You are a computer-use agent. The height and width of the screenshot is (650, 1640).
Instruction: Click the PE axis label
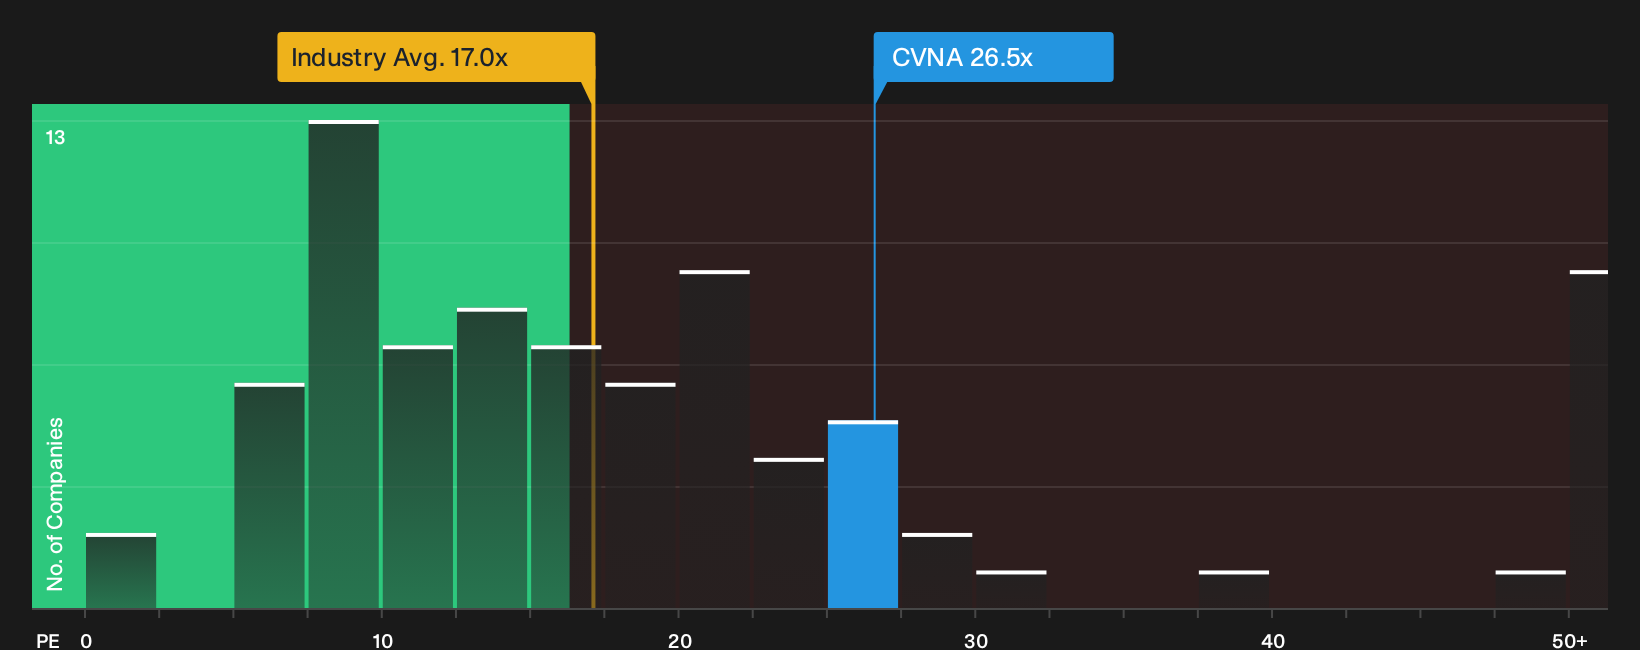point(48,641)
